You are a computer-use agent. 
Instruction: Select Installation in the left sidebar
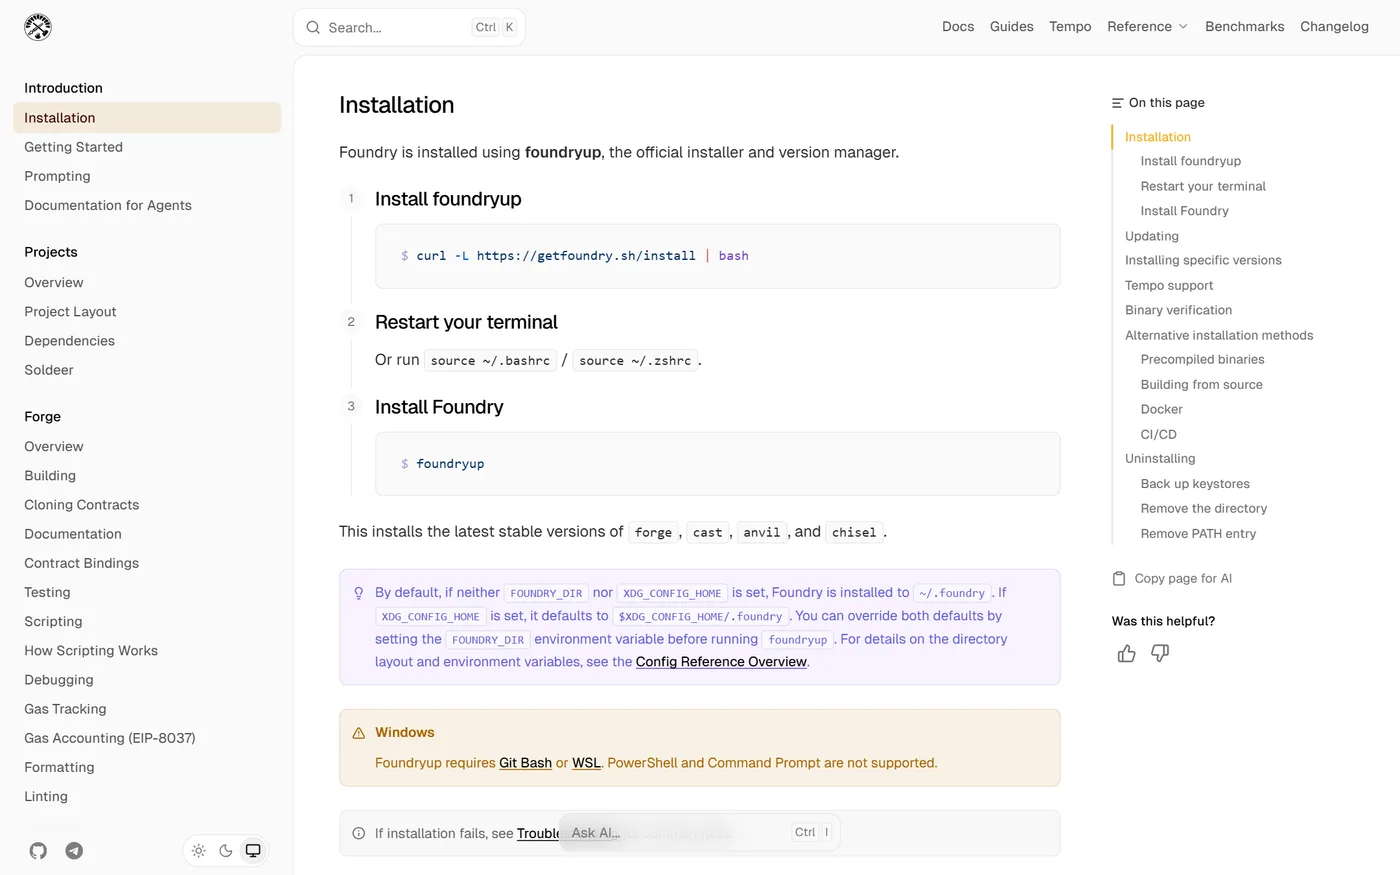tap(147, 118)
